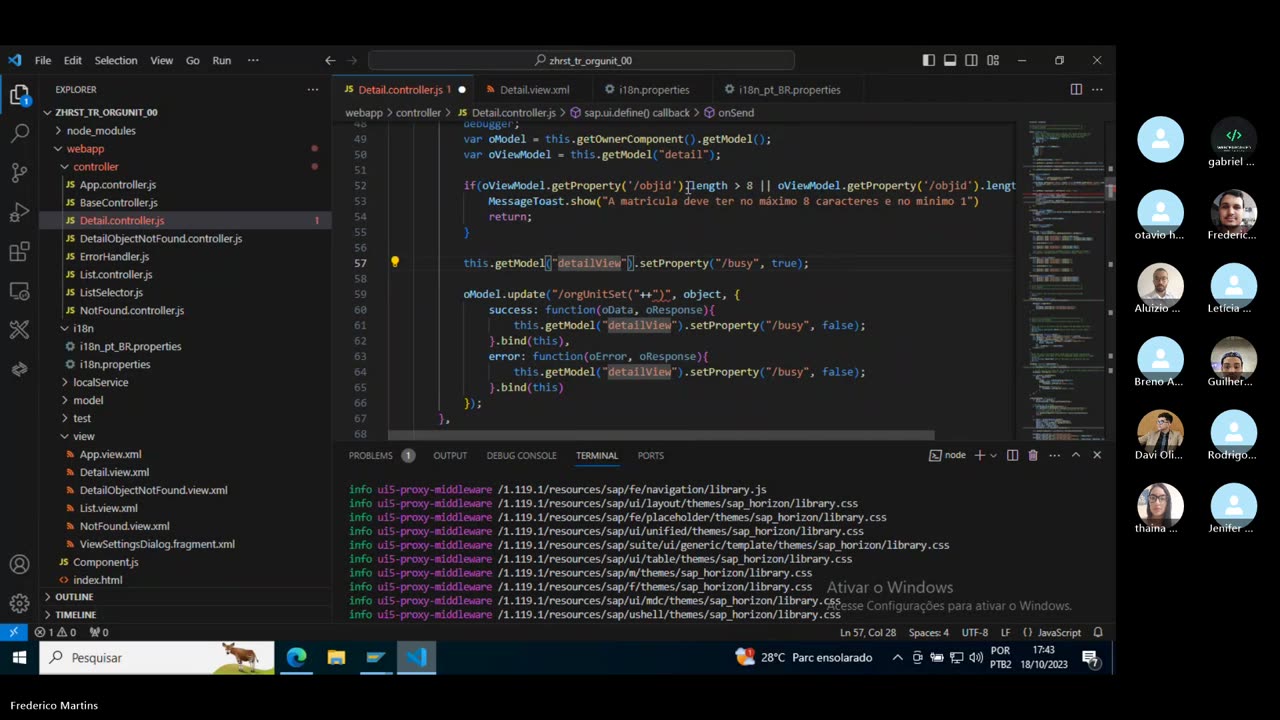Toggle secondary side bar visibility
The height and width of the screenshot is (720, 1280).
coord(971,60)
